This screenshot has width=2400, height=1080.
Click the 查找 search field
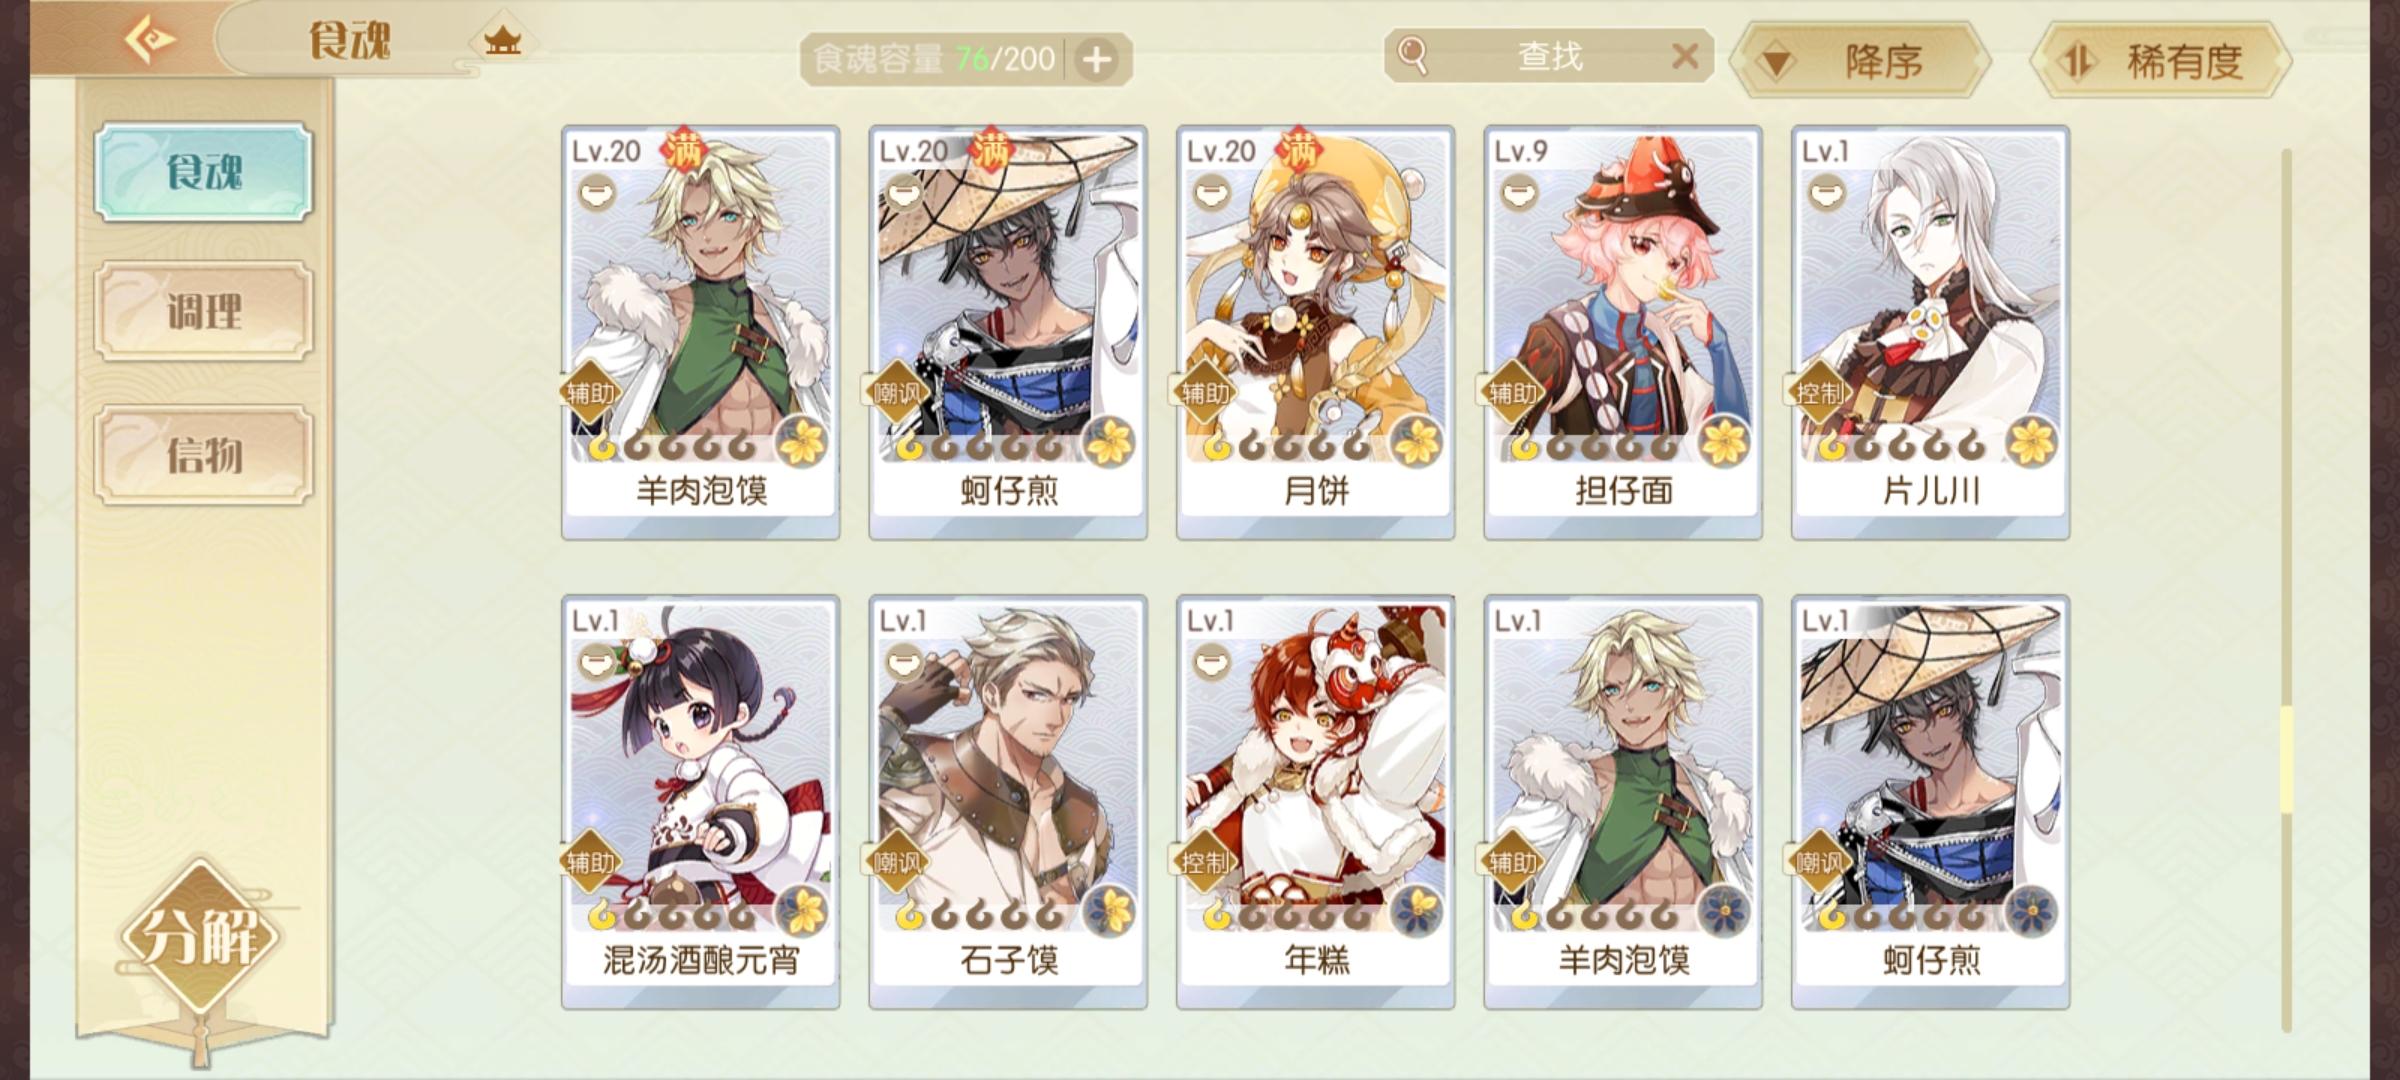pyautogui.click(x=1549, y=56)
